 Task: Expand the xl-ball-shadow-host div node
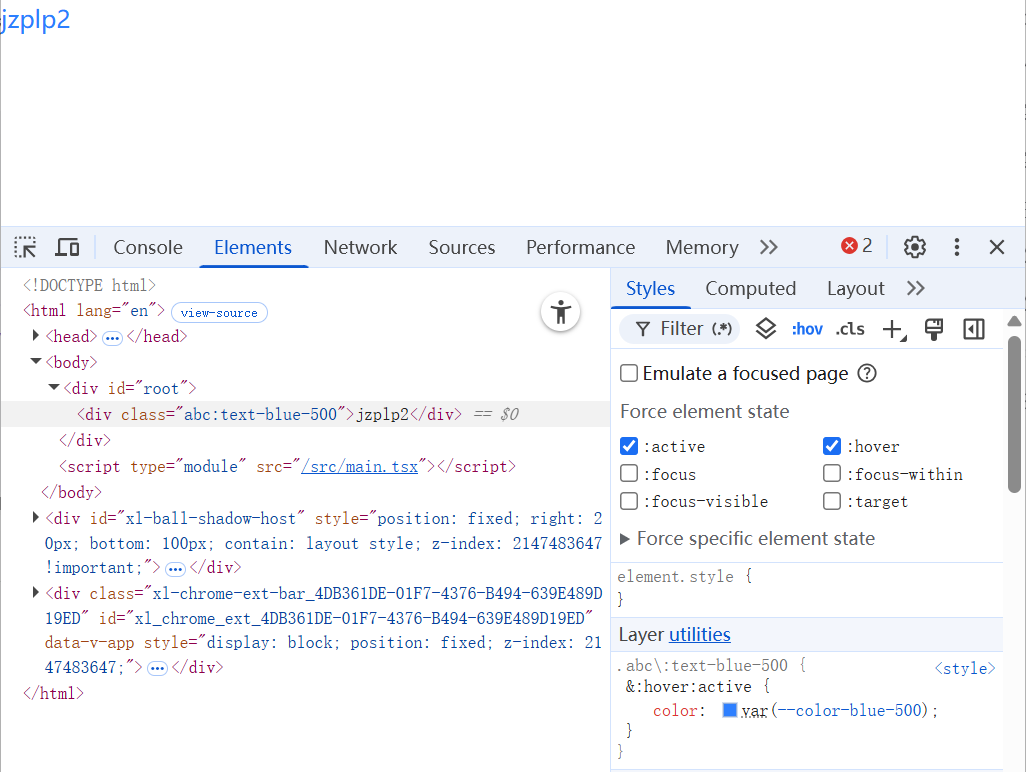[36, 518]
